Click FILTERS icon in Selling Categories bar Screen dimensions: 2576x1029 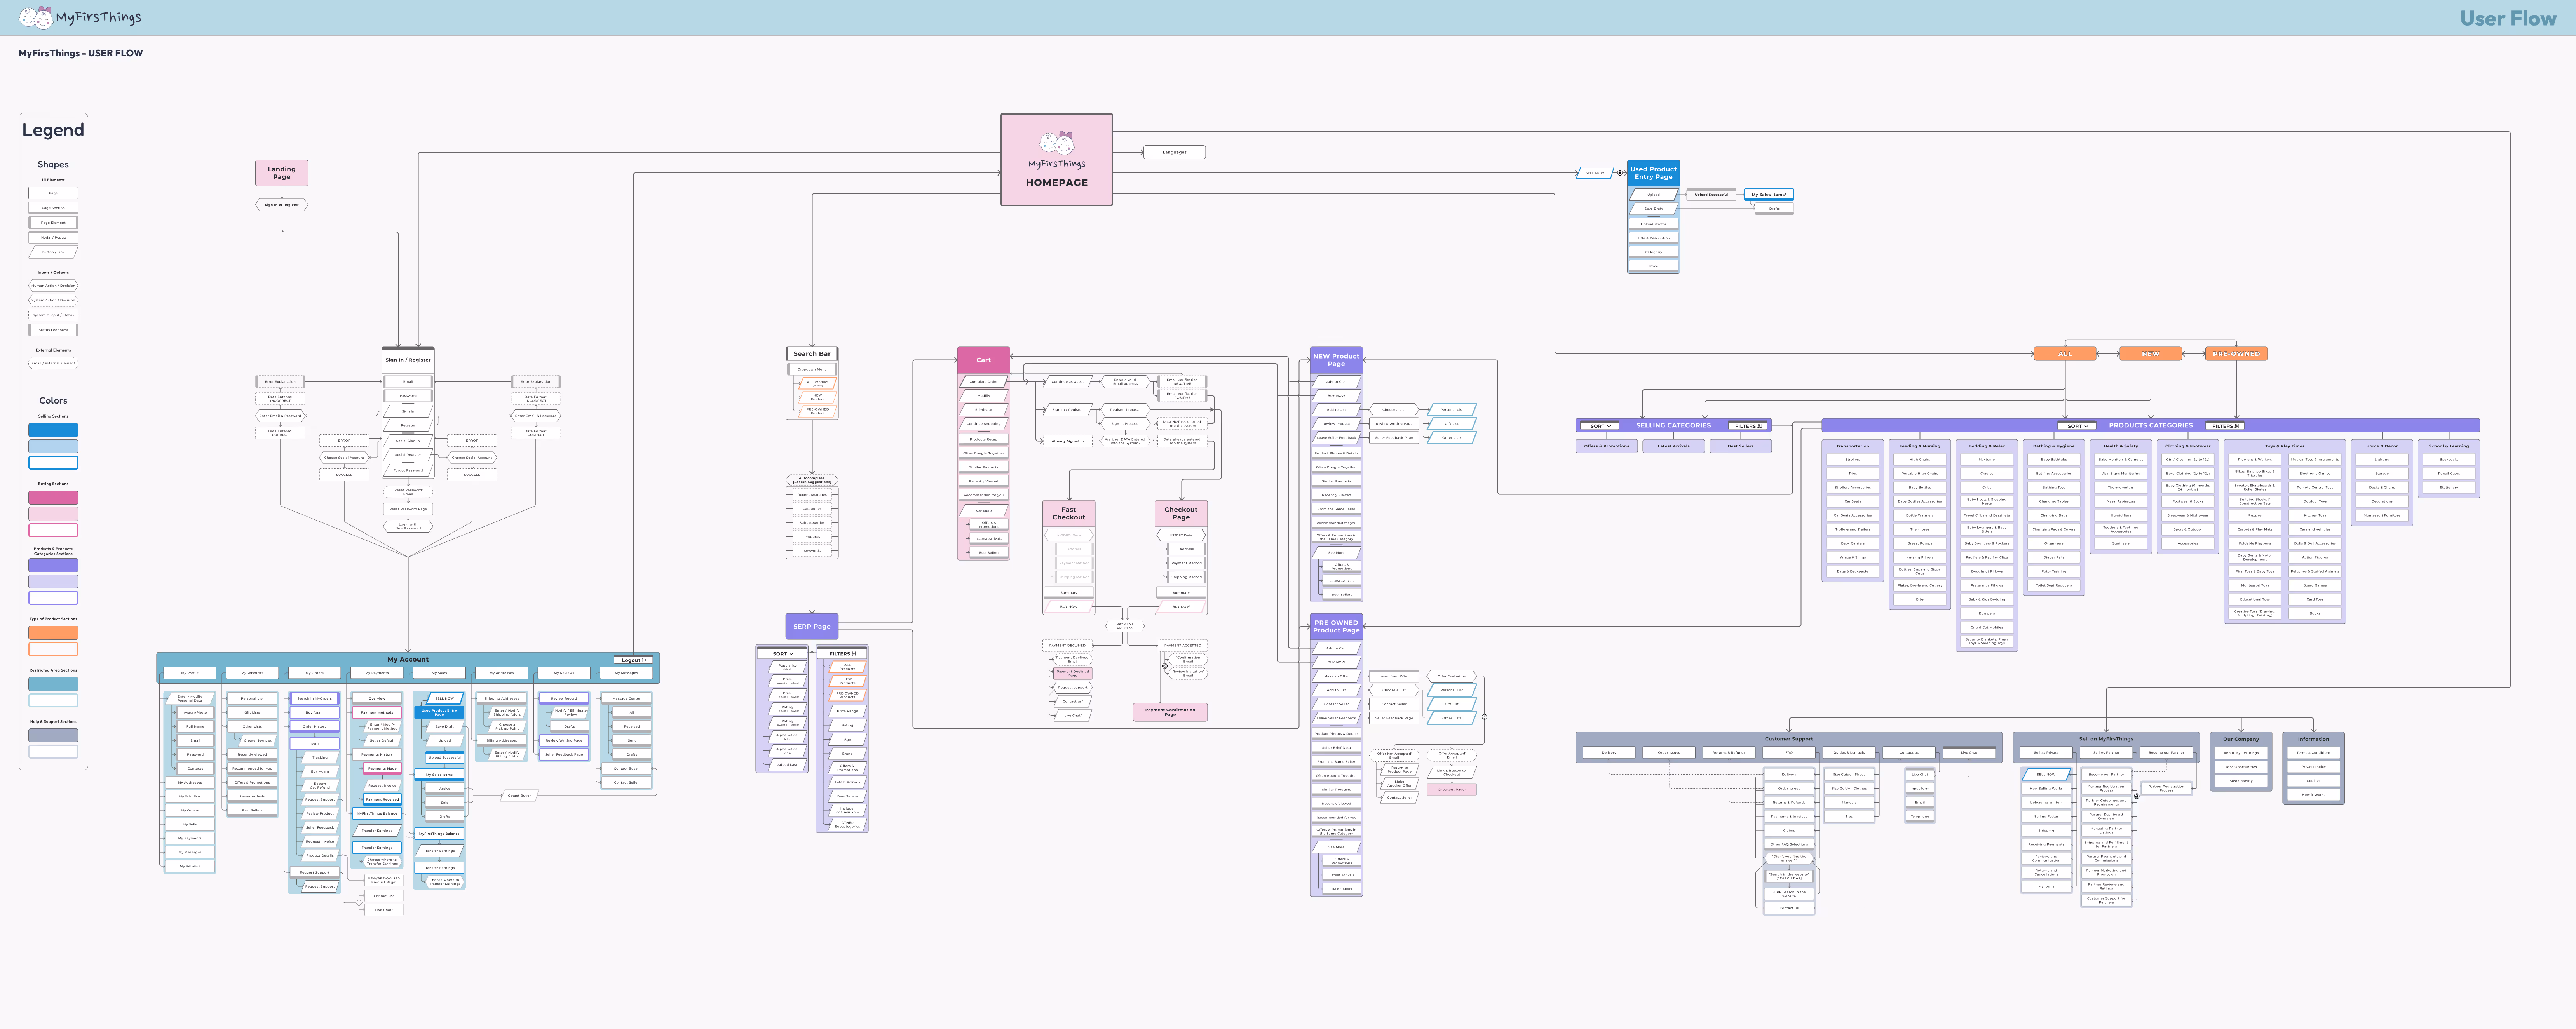tap(1760, 426)
